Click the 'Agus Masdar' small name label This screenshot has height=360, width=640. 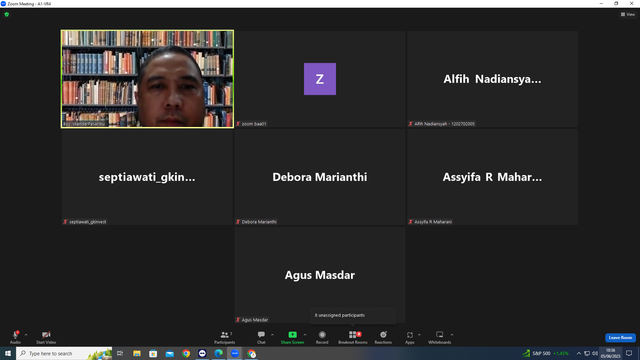click(x=255, y=320)
